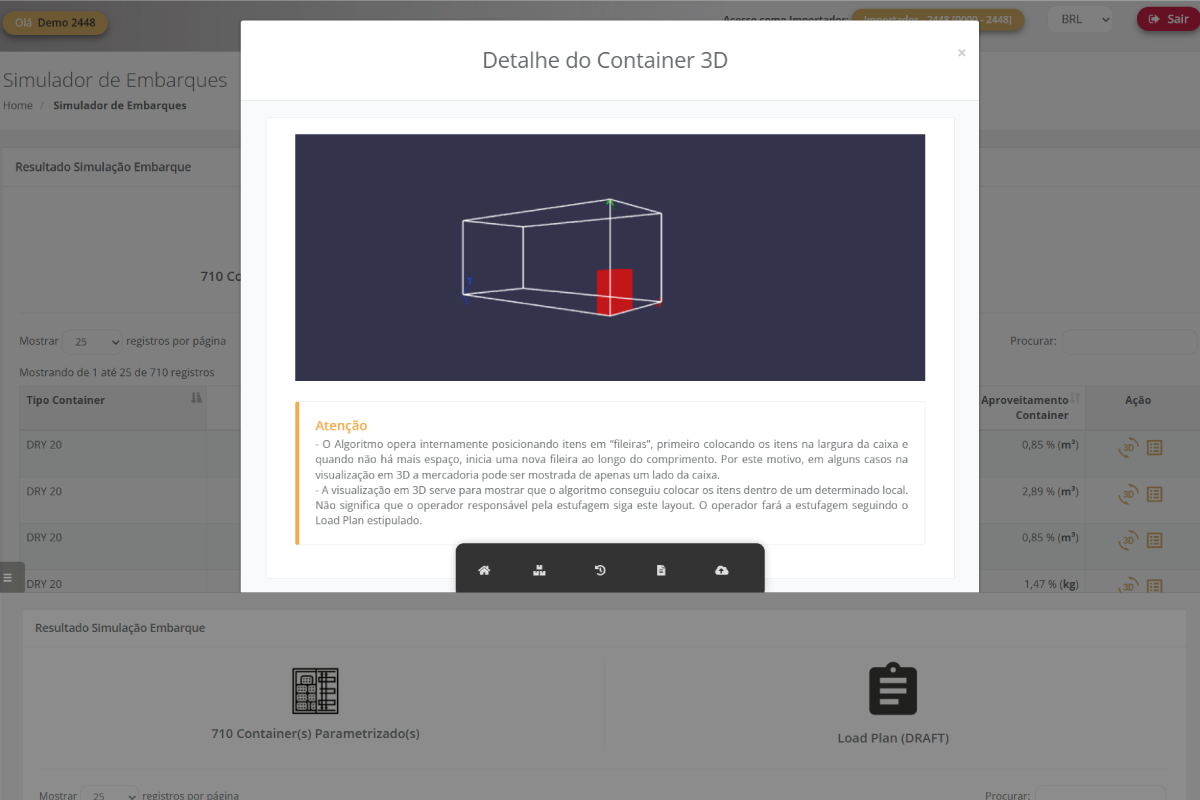Image resolution: width=1200 pixels, height=800 pixels.
Task: Click the Procurar search input field
Action: [1128, 342]
